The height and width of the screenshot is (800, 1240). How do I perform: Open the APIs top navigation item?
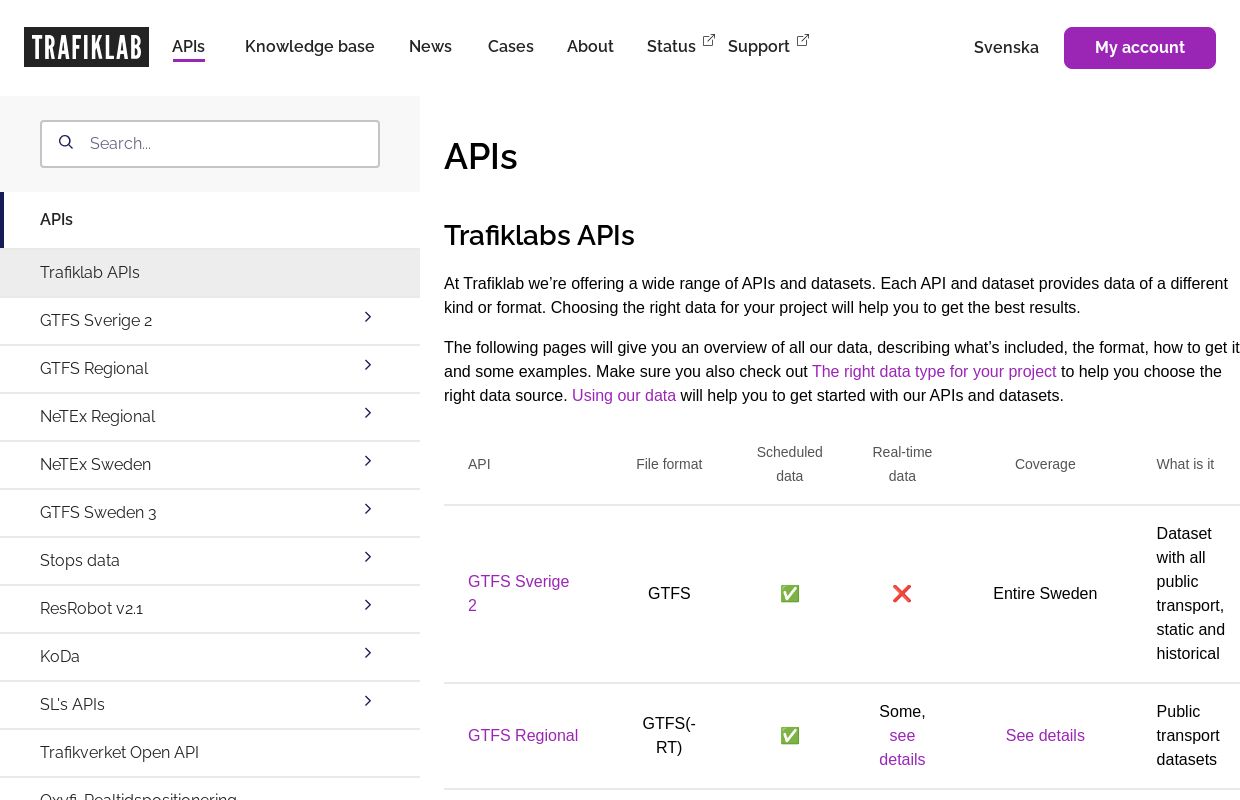[188, 47]
